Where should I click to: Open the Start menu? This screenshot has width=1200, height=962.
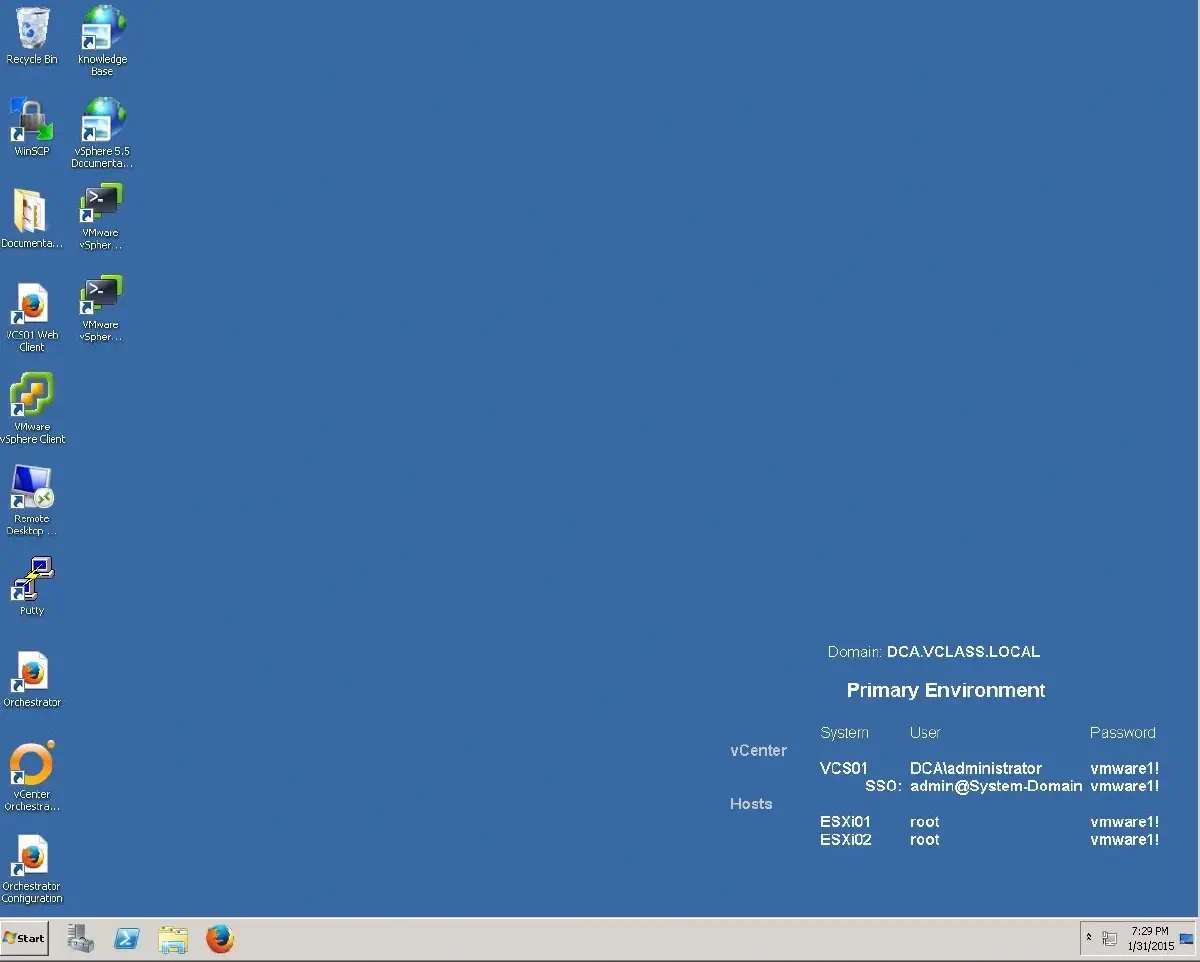(x=25, y=939)
